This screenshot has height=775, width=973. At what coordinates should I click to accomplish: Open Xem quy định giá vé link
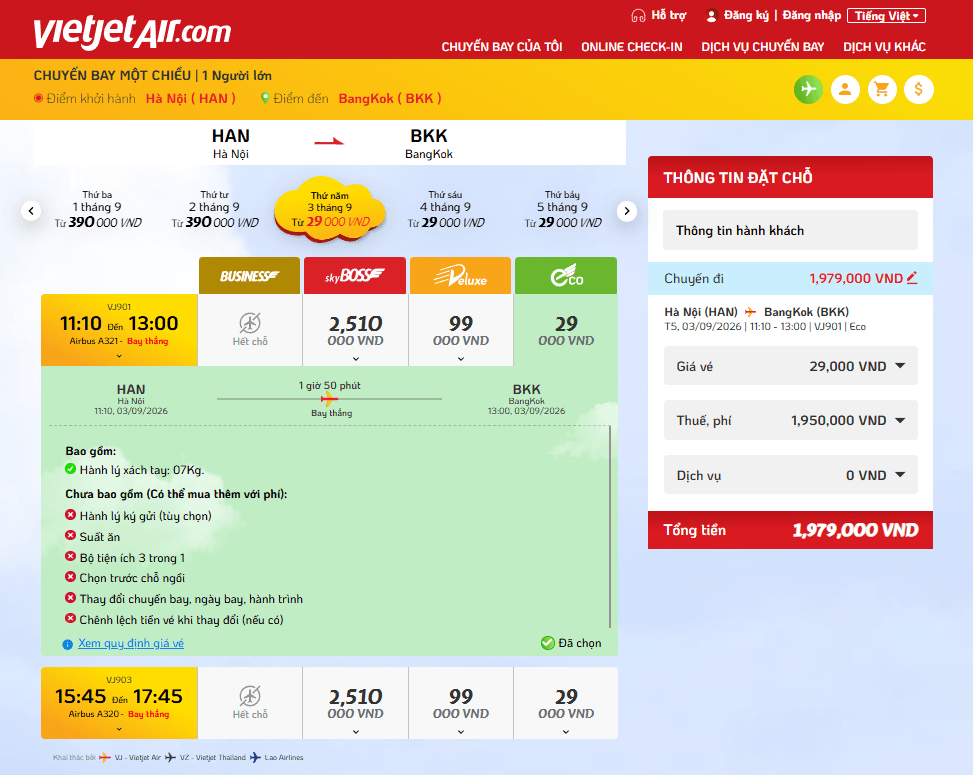point(131,643)
